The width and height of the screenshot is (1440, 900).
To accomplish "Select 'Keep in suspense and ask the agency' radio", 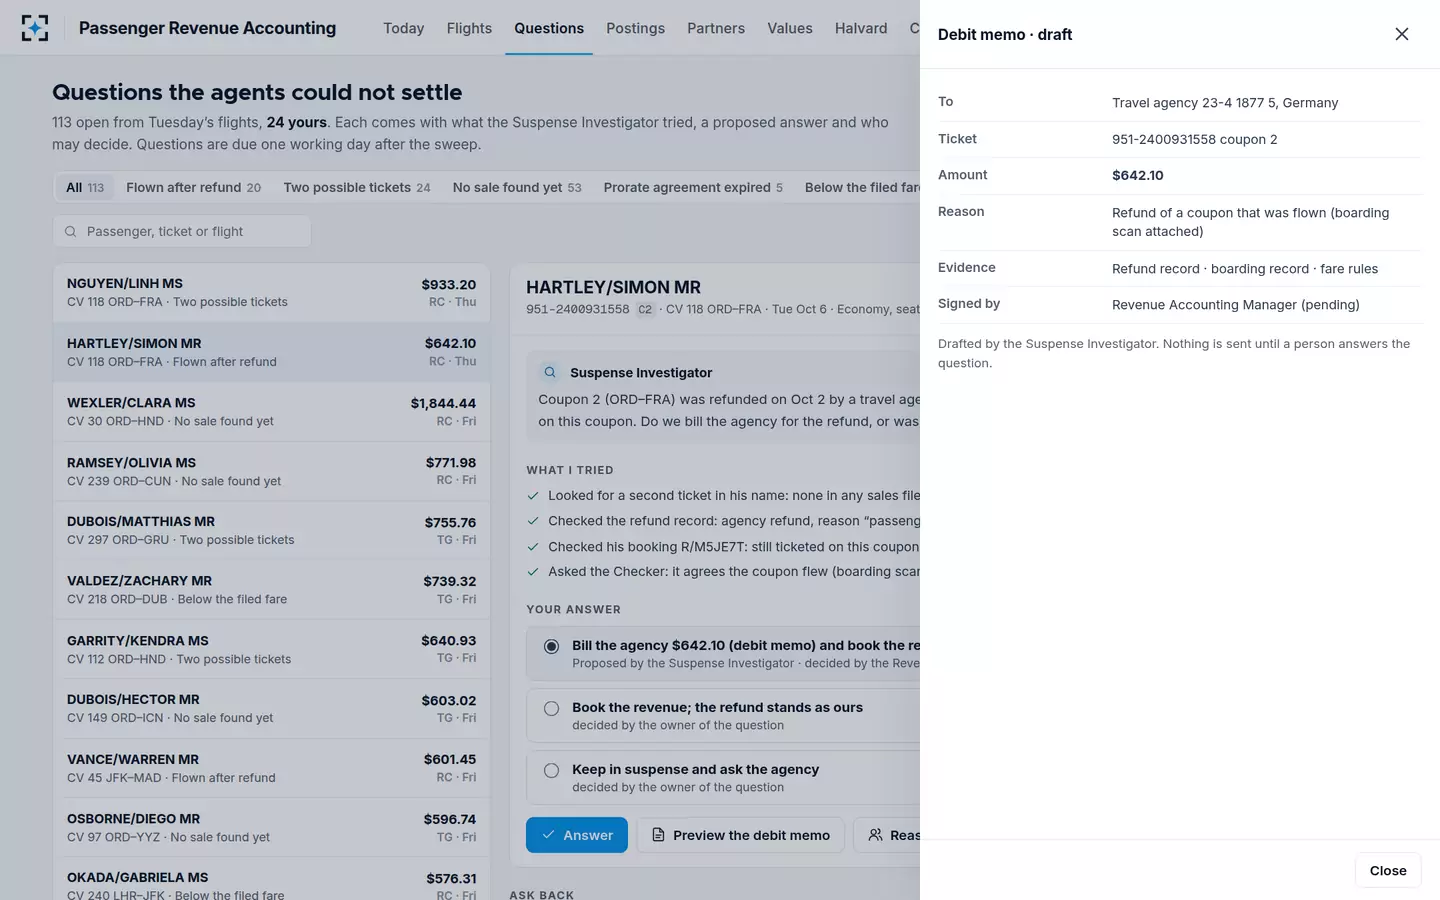I will 551,770.
